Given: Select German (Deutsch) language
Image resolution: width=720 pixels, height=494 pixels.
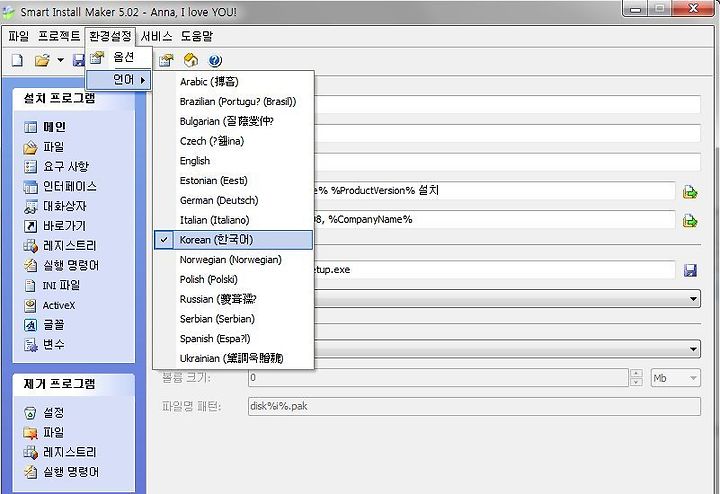Looking at the screenshot, I should [x=234, y=200].
